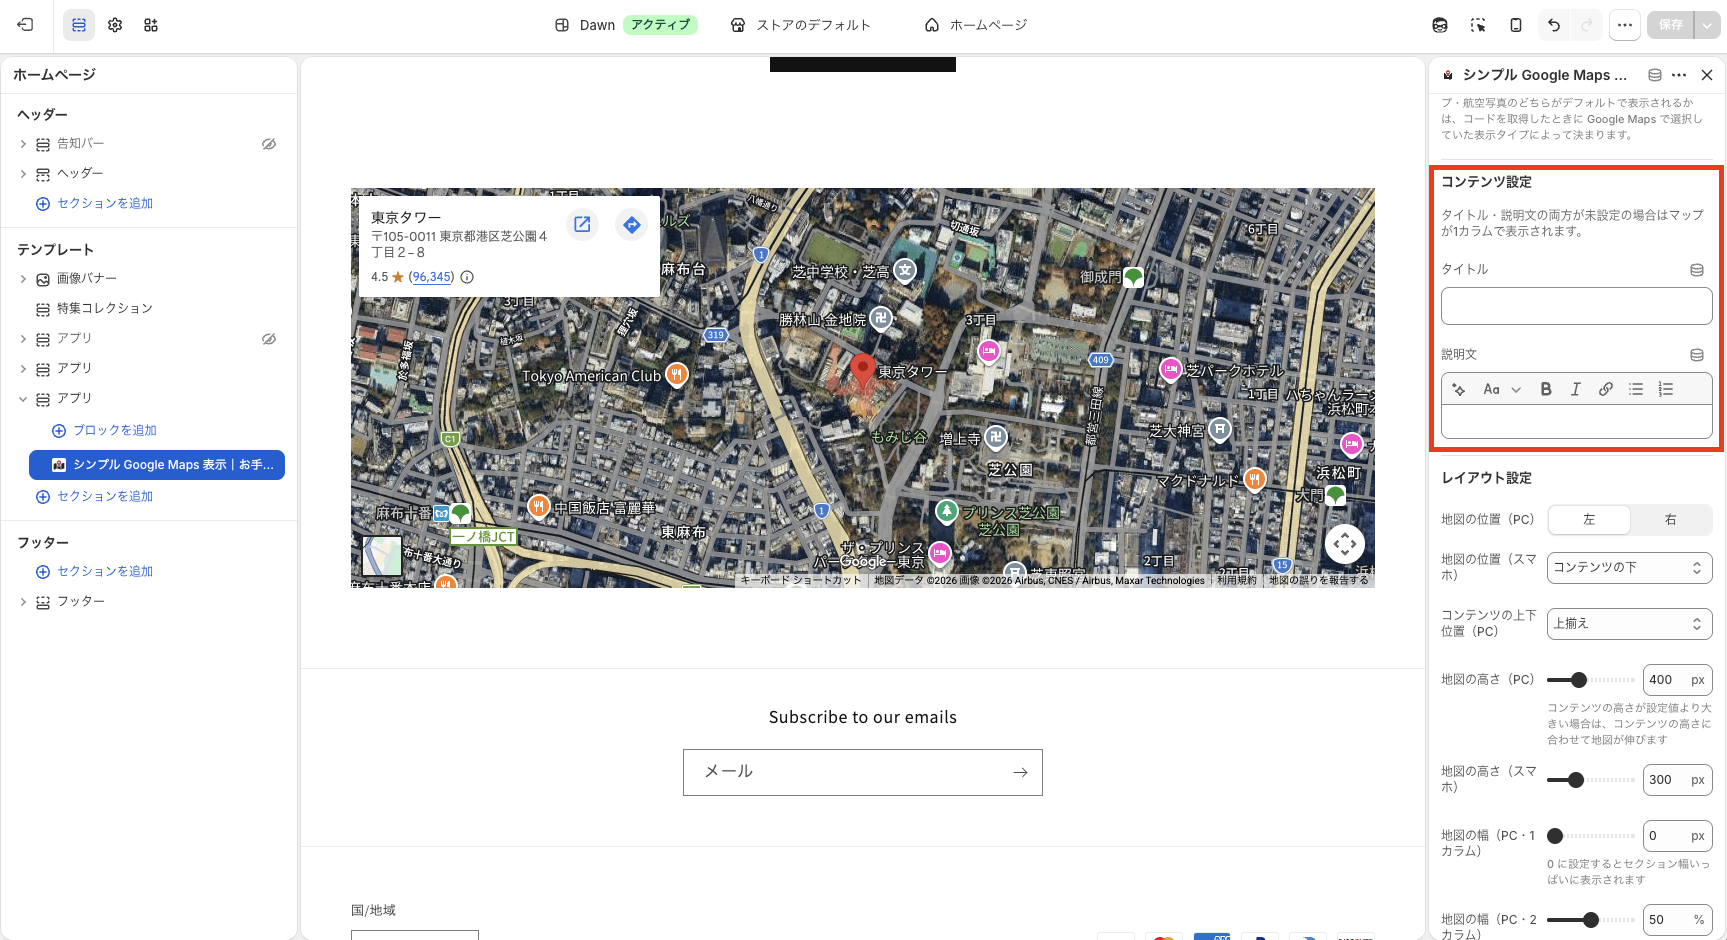Click the タイトル text input

pos(1576,306)
